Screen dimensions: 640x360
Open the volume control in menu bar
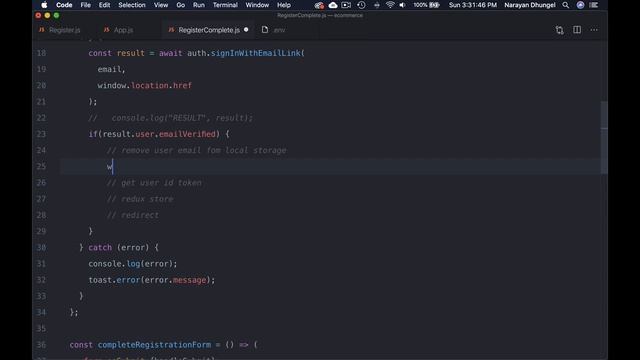point(402,5)
